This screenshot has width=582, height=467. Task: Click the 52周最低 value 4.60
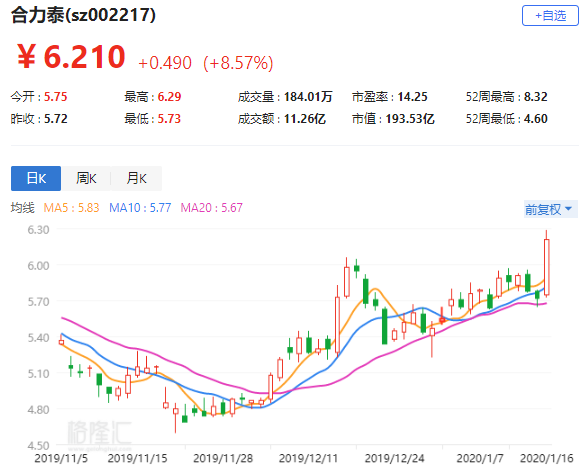tap(536, 119)
